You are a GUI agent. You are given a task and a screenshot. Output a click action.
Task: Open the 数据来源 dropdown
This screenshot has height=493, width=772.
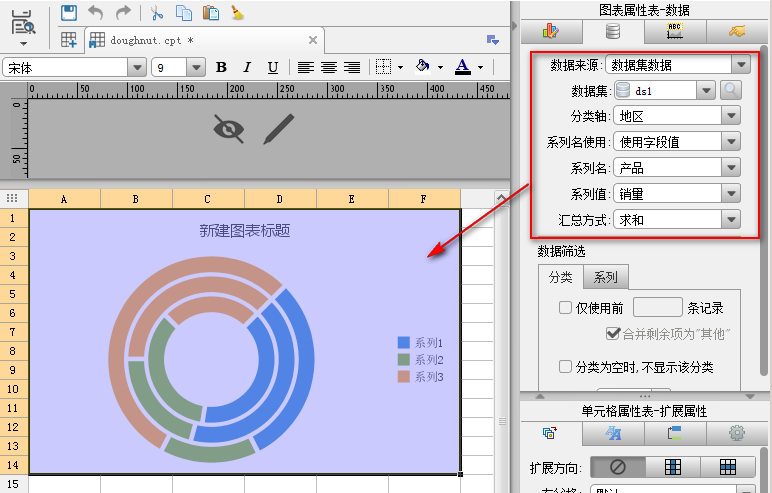point(740,65)
